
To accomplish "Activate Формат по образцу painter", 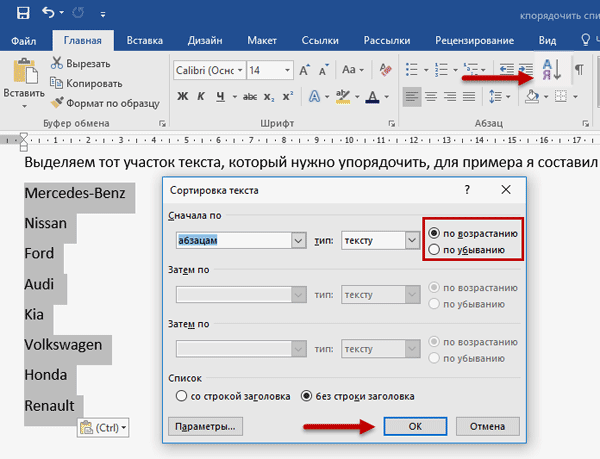I will coord(105,103).
